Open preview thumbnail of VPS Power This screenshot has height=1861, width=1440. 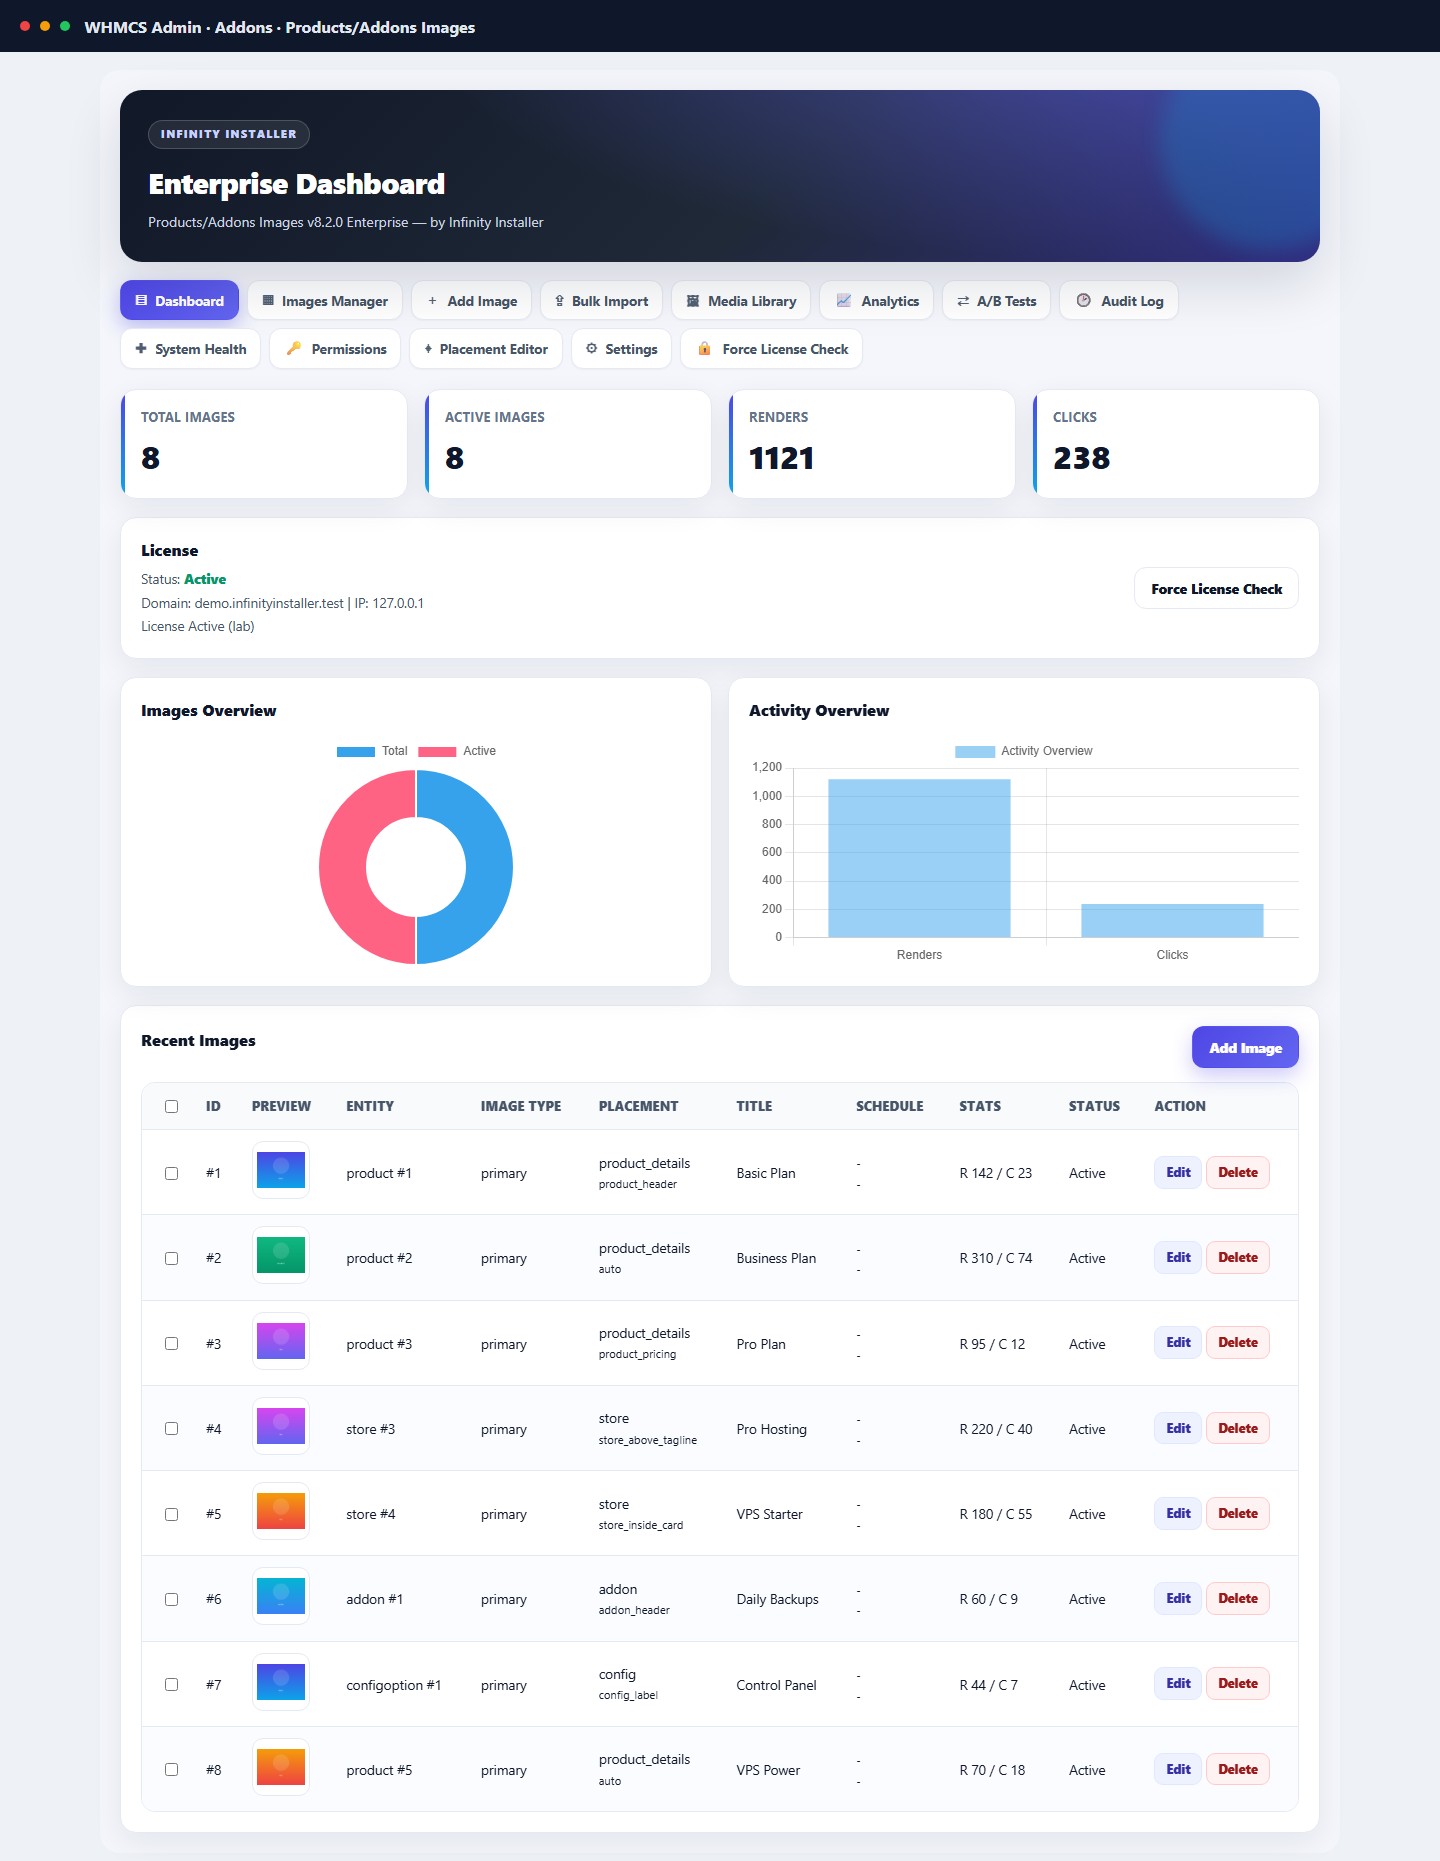281,1767
